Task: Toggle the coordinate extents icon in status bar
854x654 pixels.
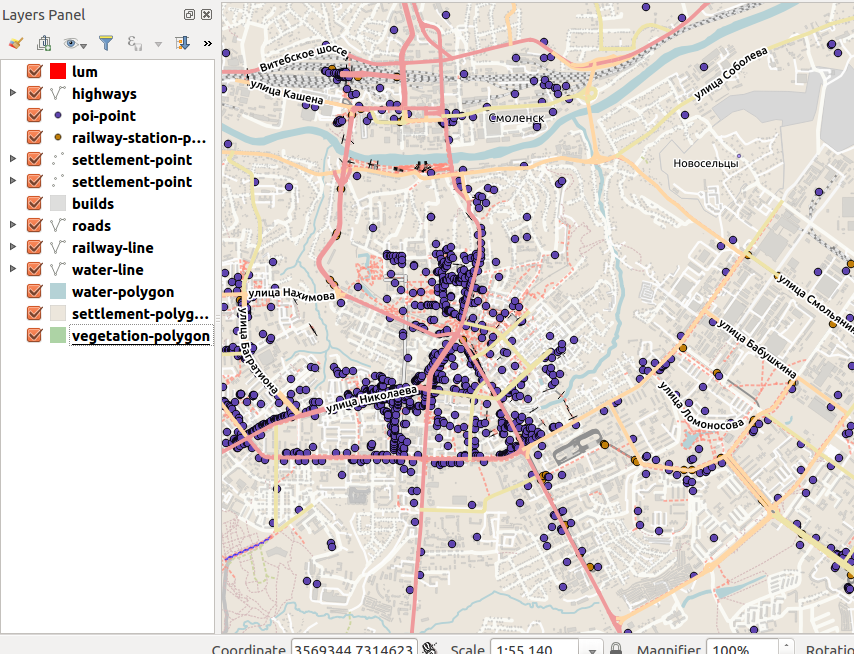Action: (431, 649)
